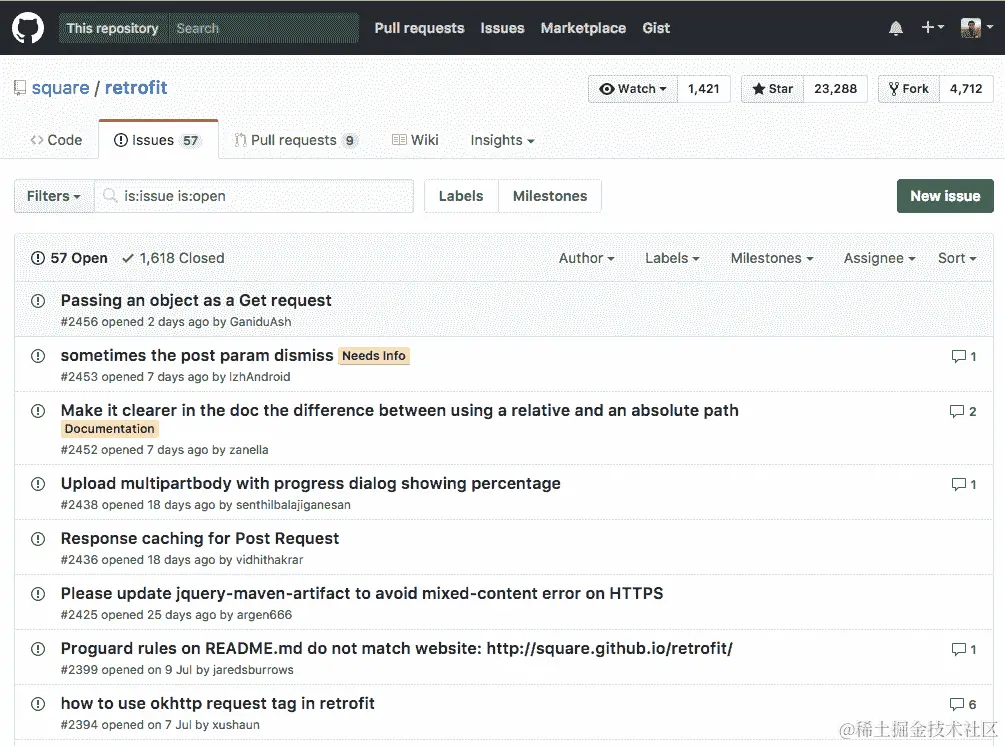
Task: Fork the retrofit repository
Action: click(x=909, y=89)
